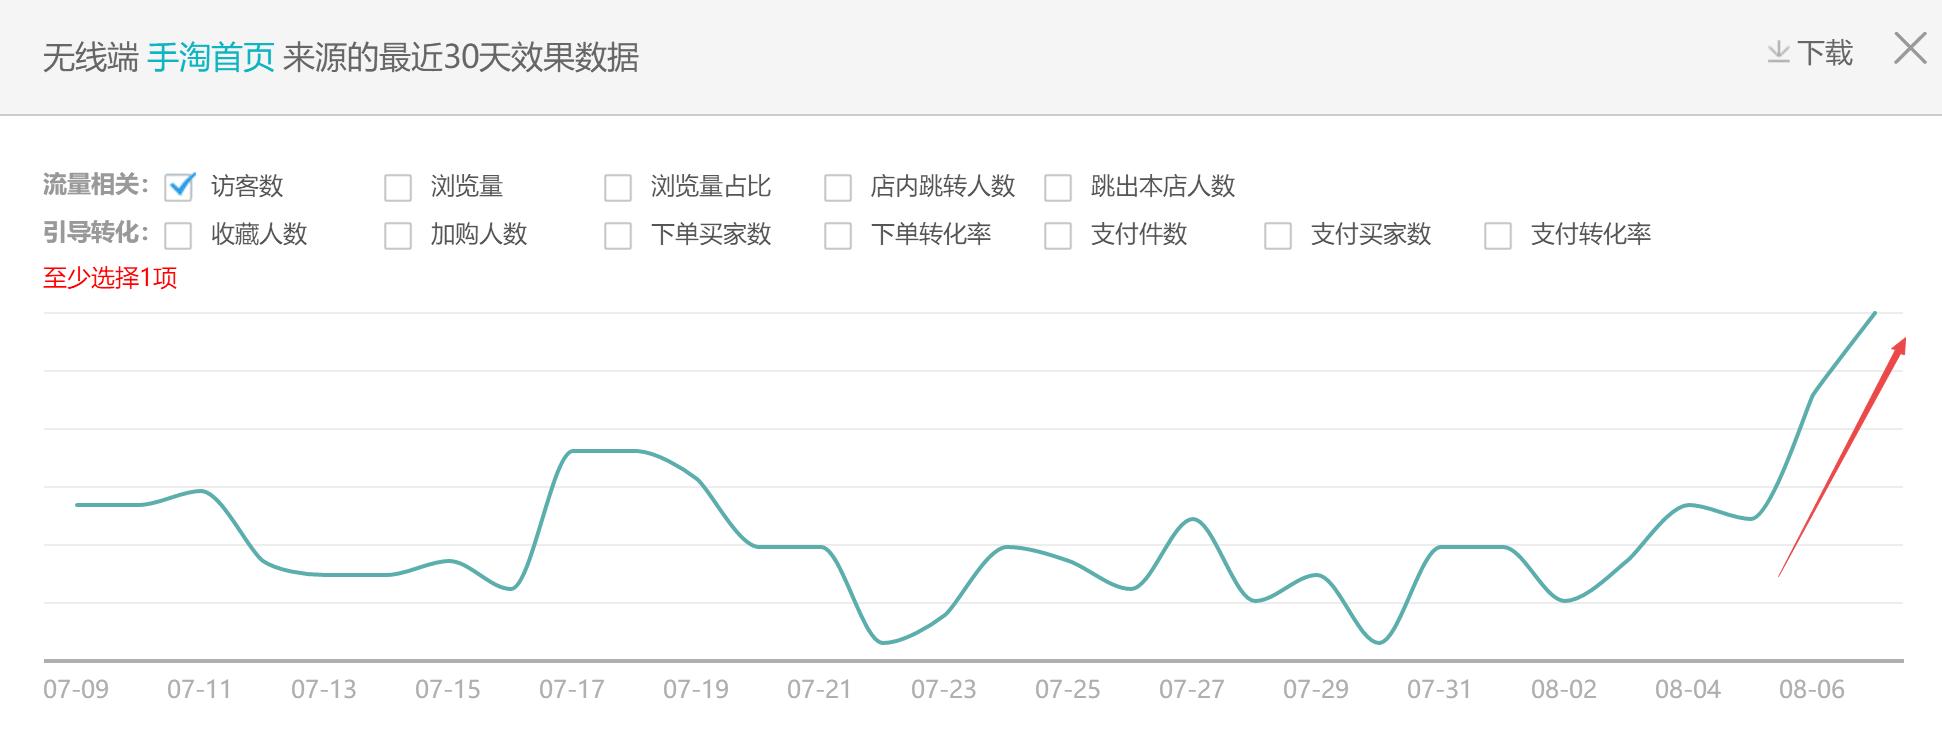Select the 跳出本店人数 checkbox
Viewport: 1942px width, 746px height.
tap(1058, 187)
